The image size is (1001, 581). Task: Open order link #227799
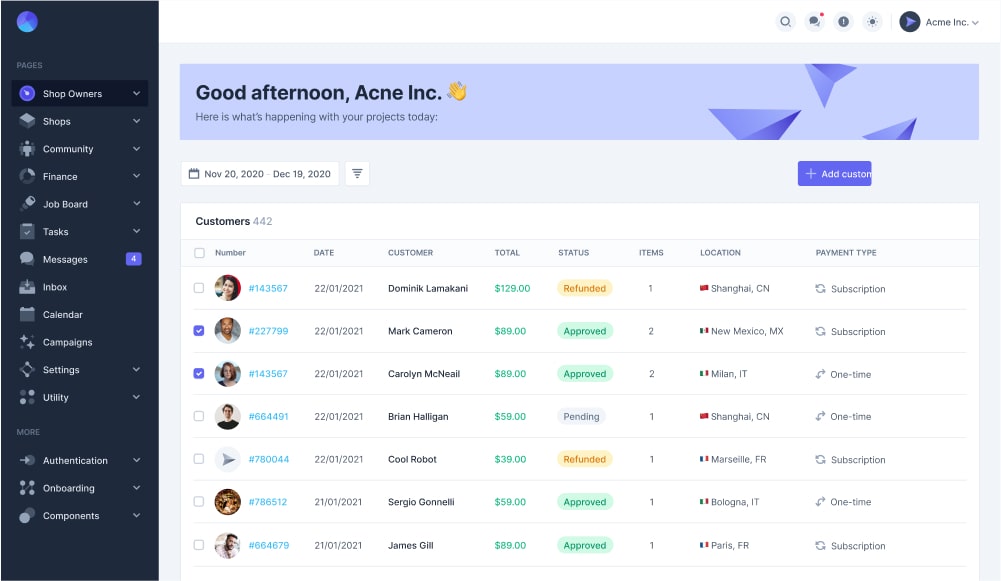pos(268,331)
